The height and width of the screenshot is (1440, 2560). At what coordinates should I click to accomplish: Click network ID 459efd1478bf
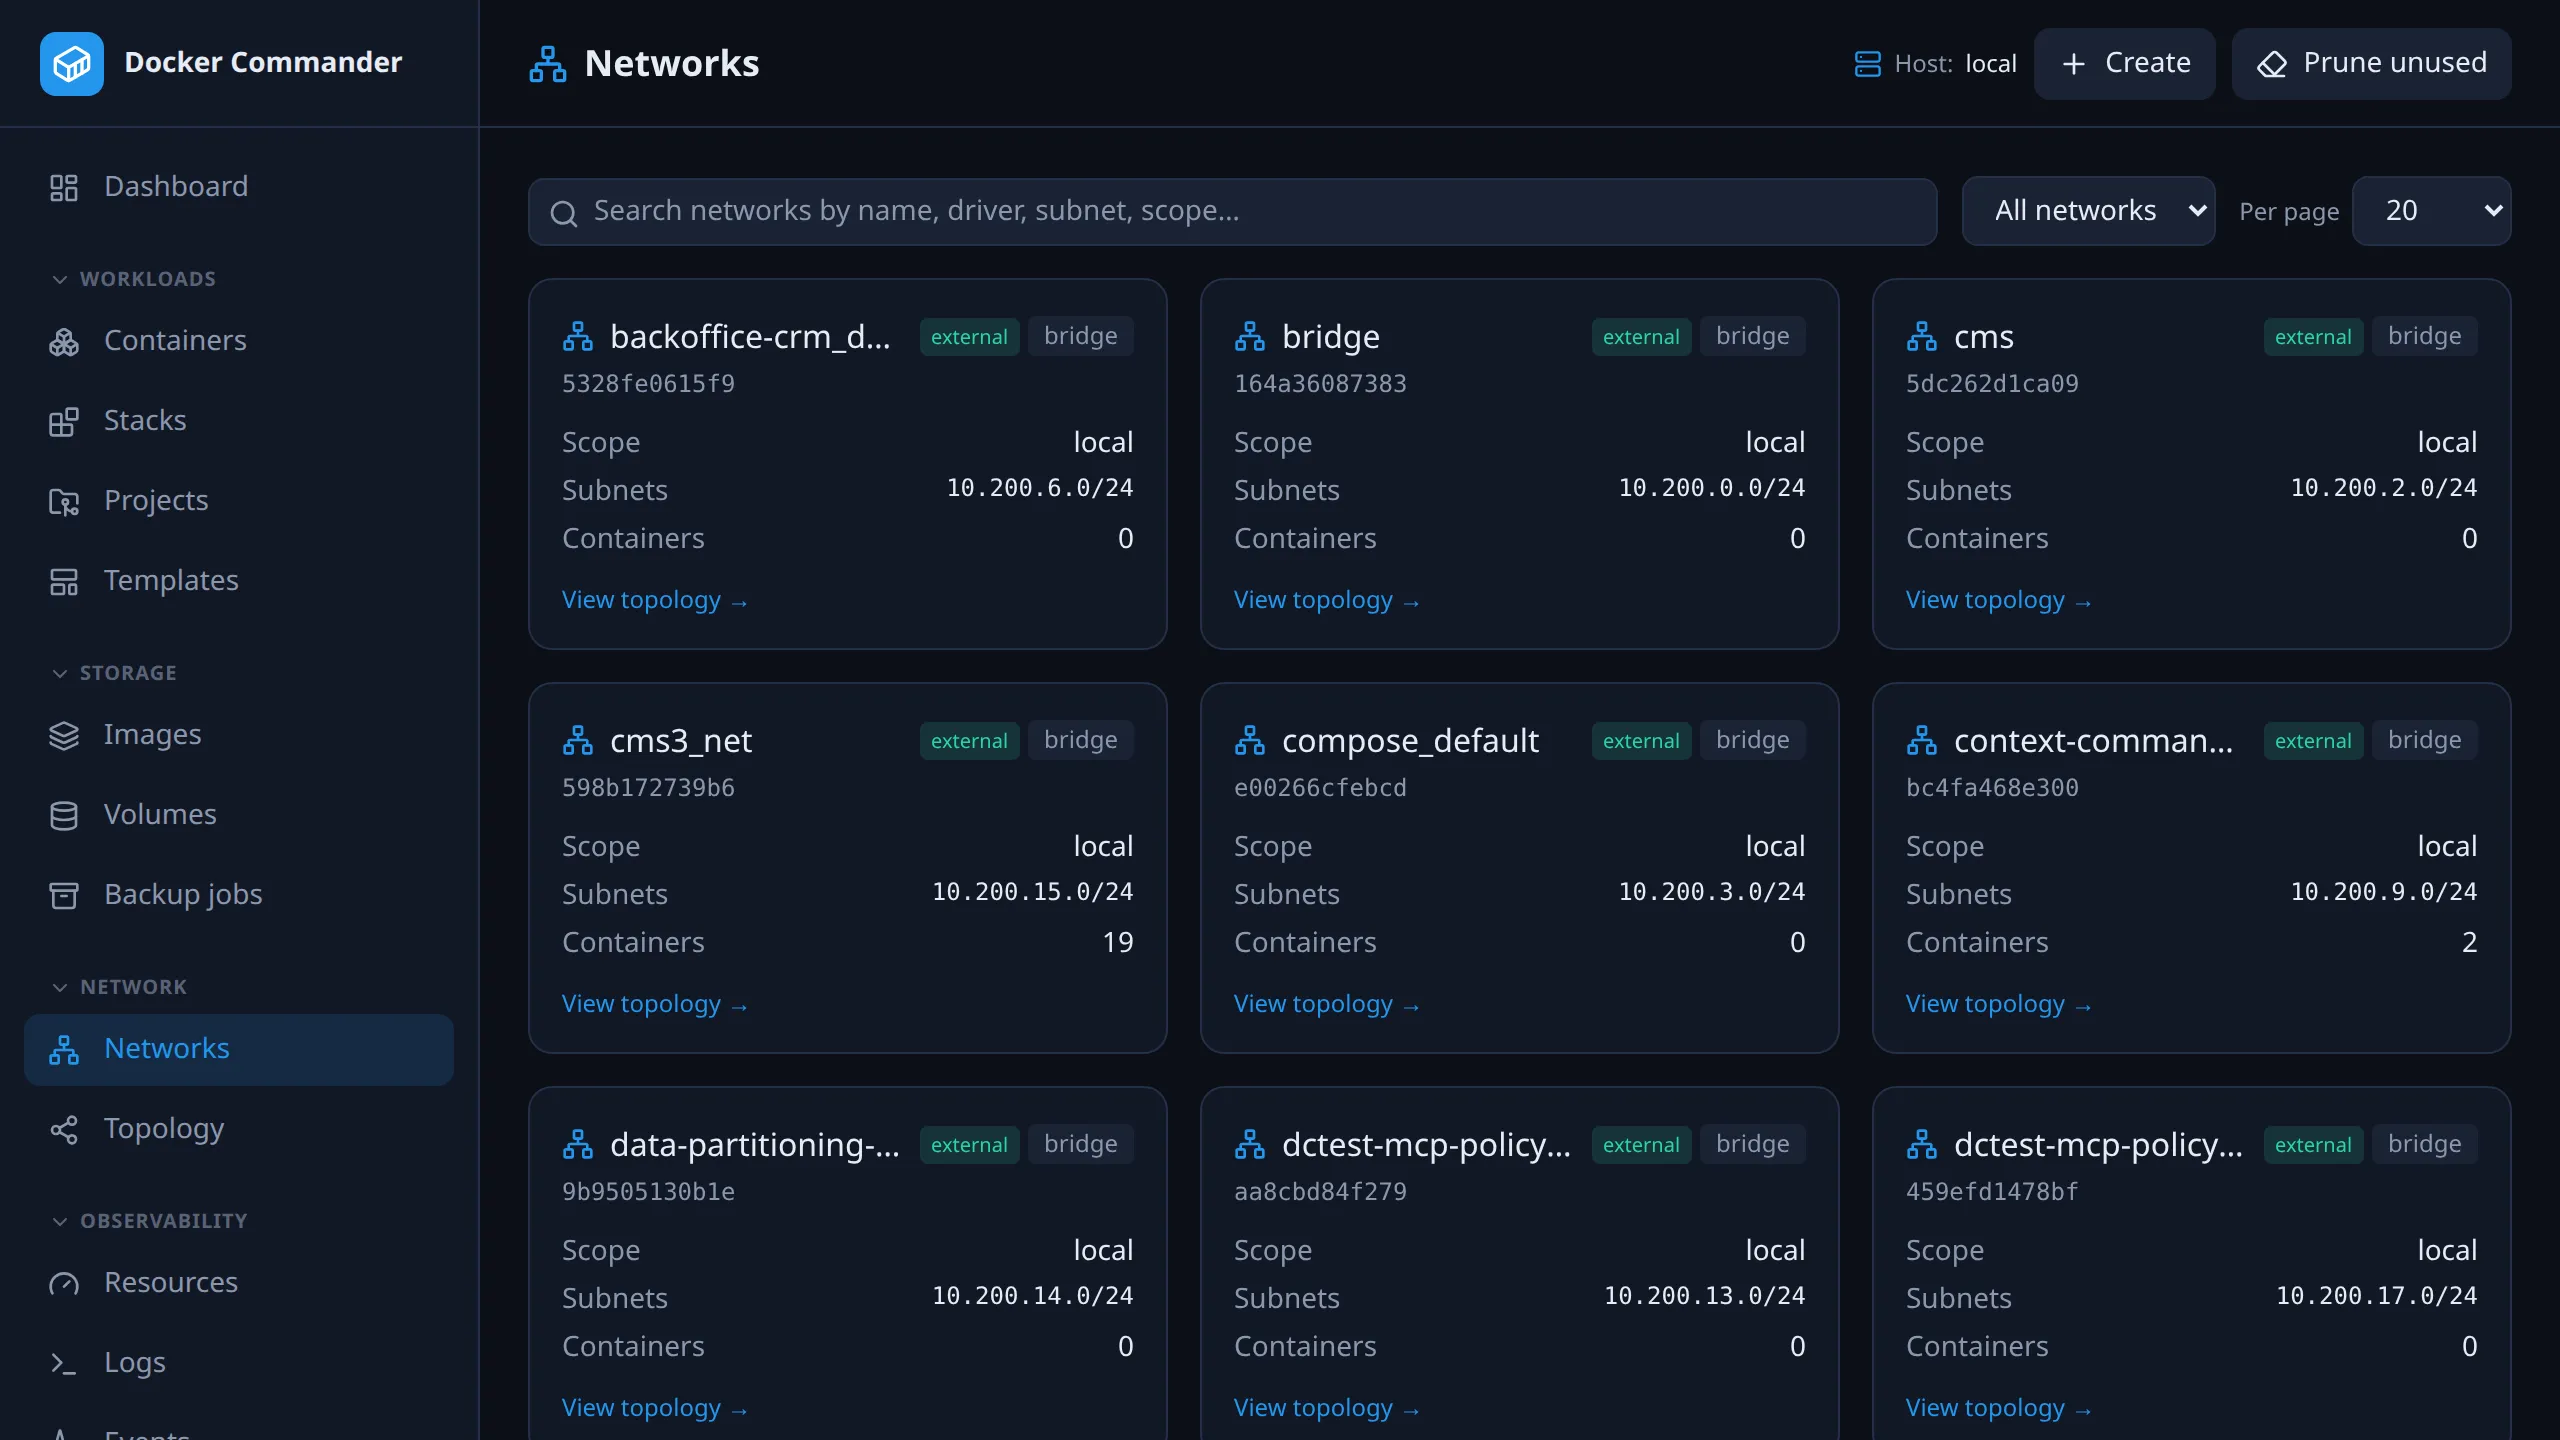click(1992, 1192)
